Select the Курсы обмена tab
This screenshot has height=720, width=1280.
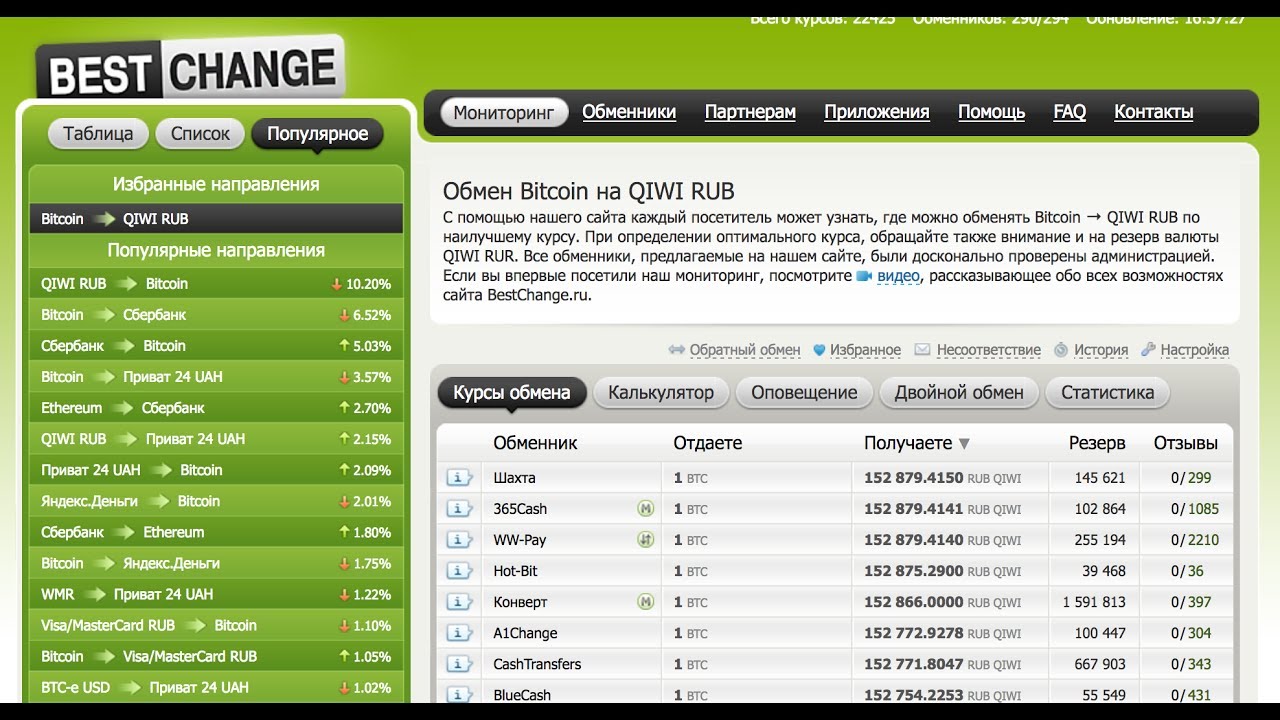[x=511, y=392]
